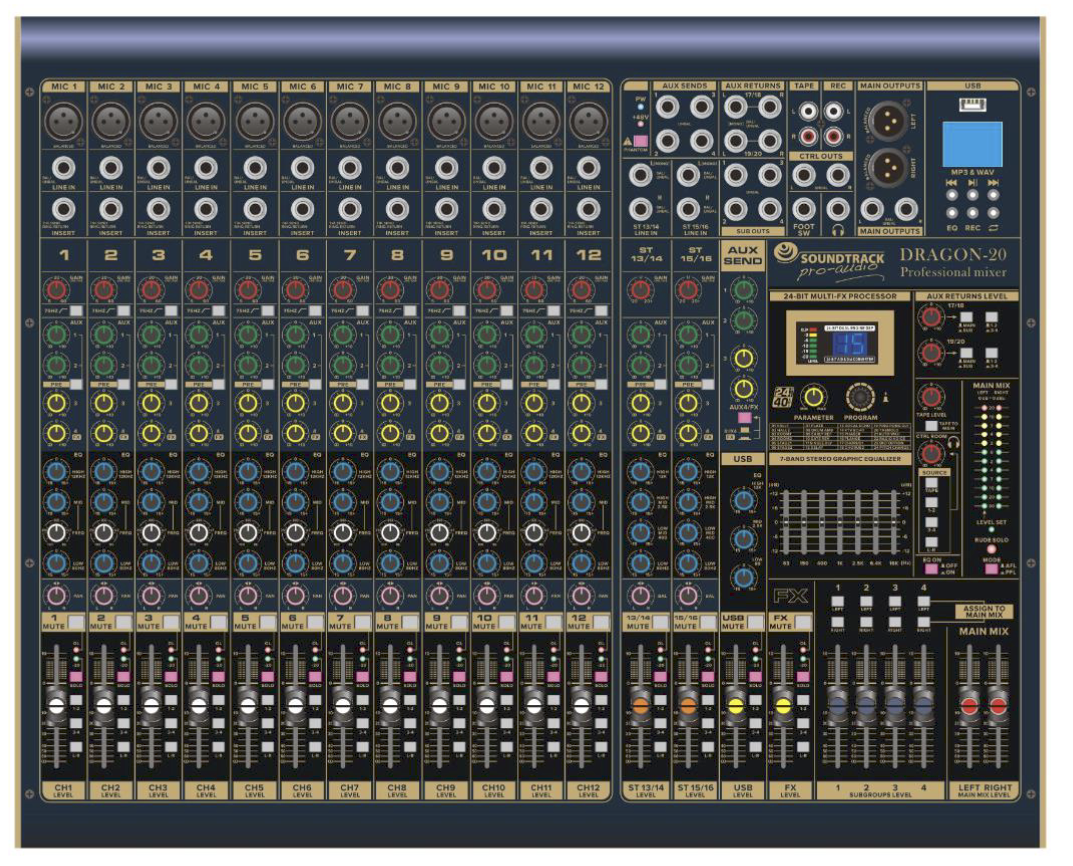Image resolution: width=1073 pixels, height=866 pixels.
Task: Click the blue MP3 & WAV display
Action: pyautogui.click(x=972, y=144)
